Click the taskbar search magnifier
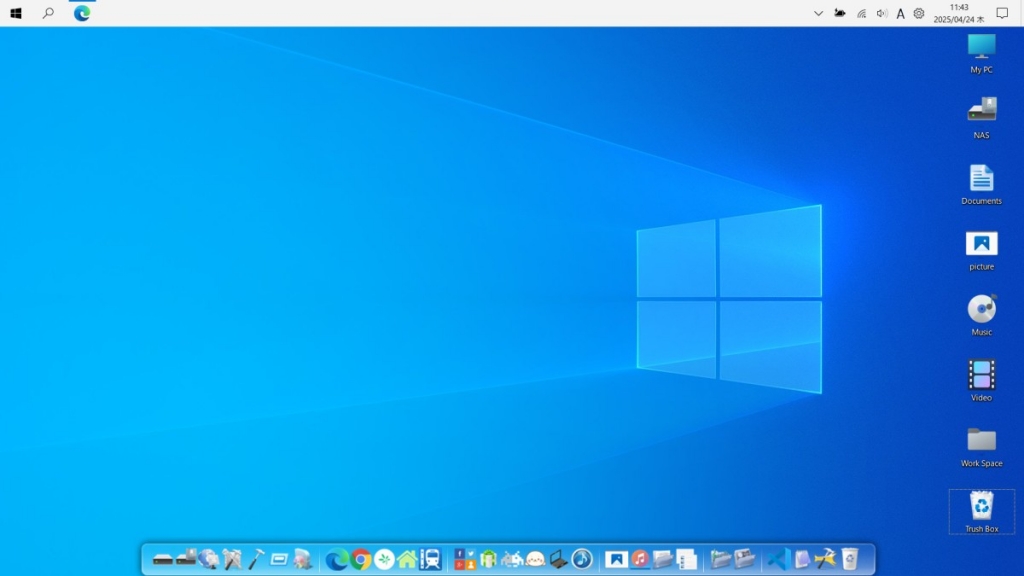Viewport: 1024px width, 576px height. [x=48, y=14]
